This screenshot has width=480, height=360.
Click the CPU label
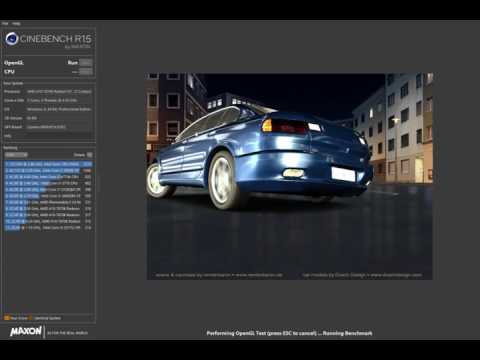coord(9,72)
